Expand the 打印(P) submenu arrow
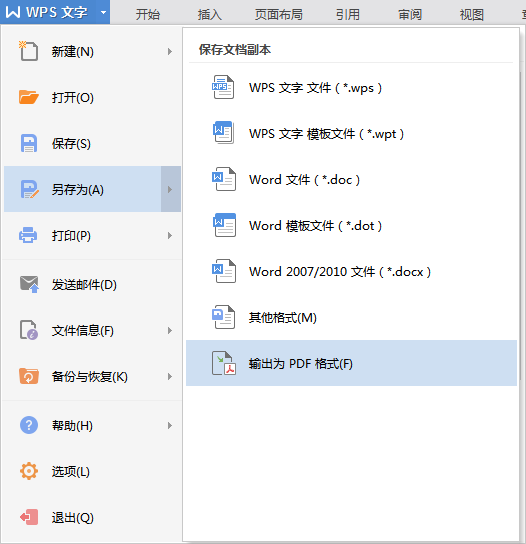The height and width of the screenshot is (544, 526). pos(170,236)
